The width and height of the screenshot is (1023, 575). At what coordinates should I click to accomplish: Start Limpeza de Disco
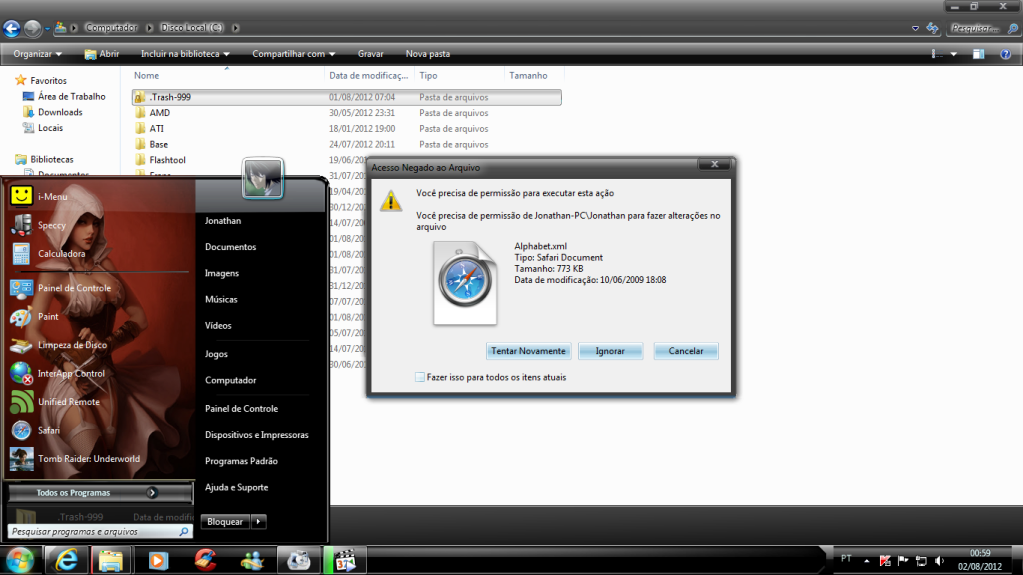point(72,345)
